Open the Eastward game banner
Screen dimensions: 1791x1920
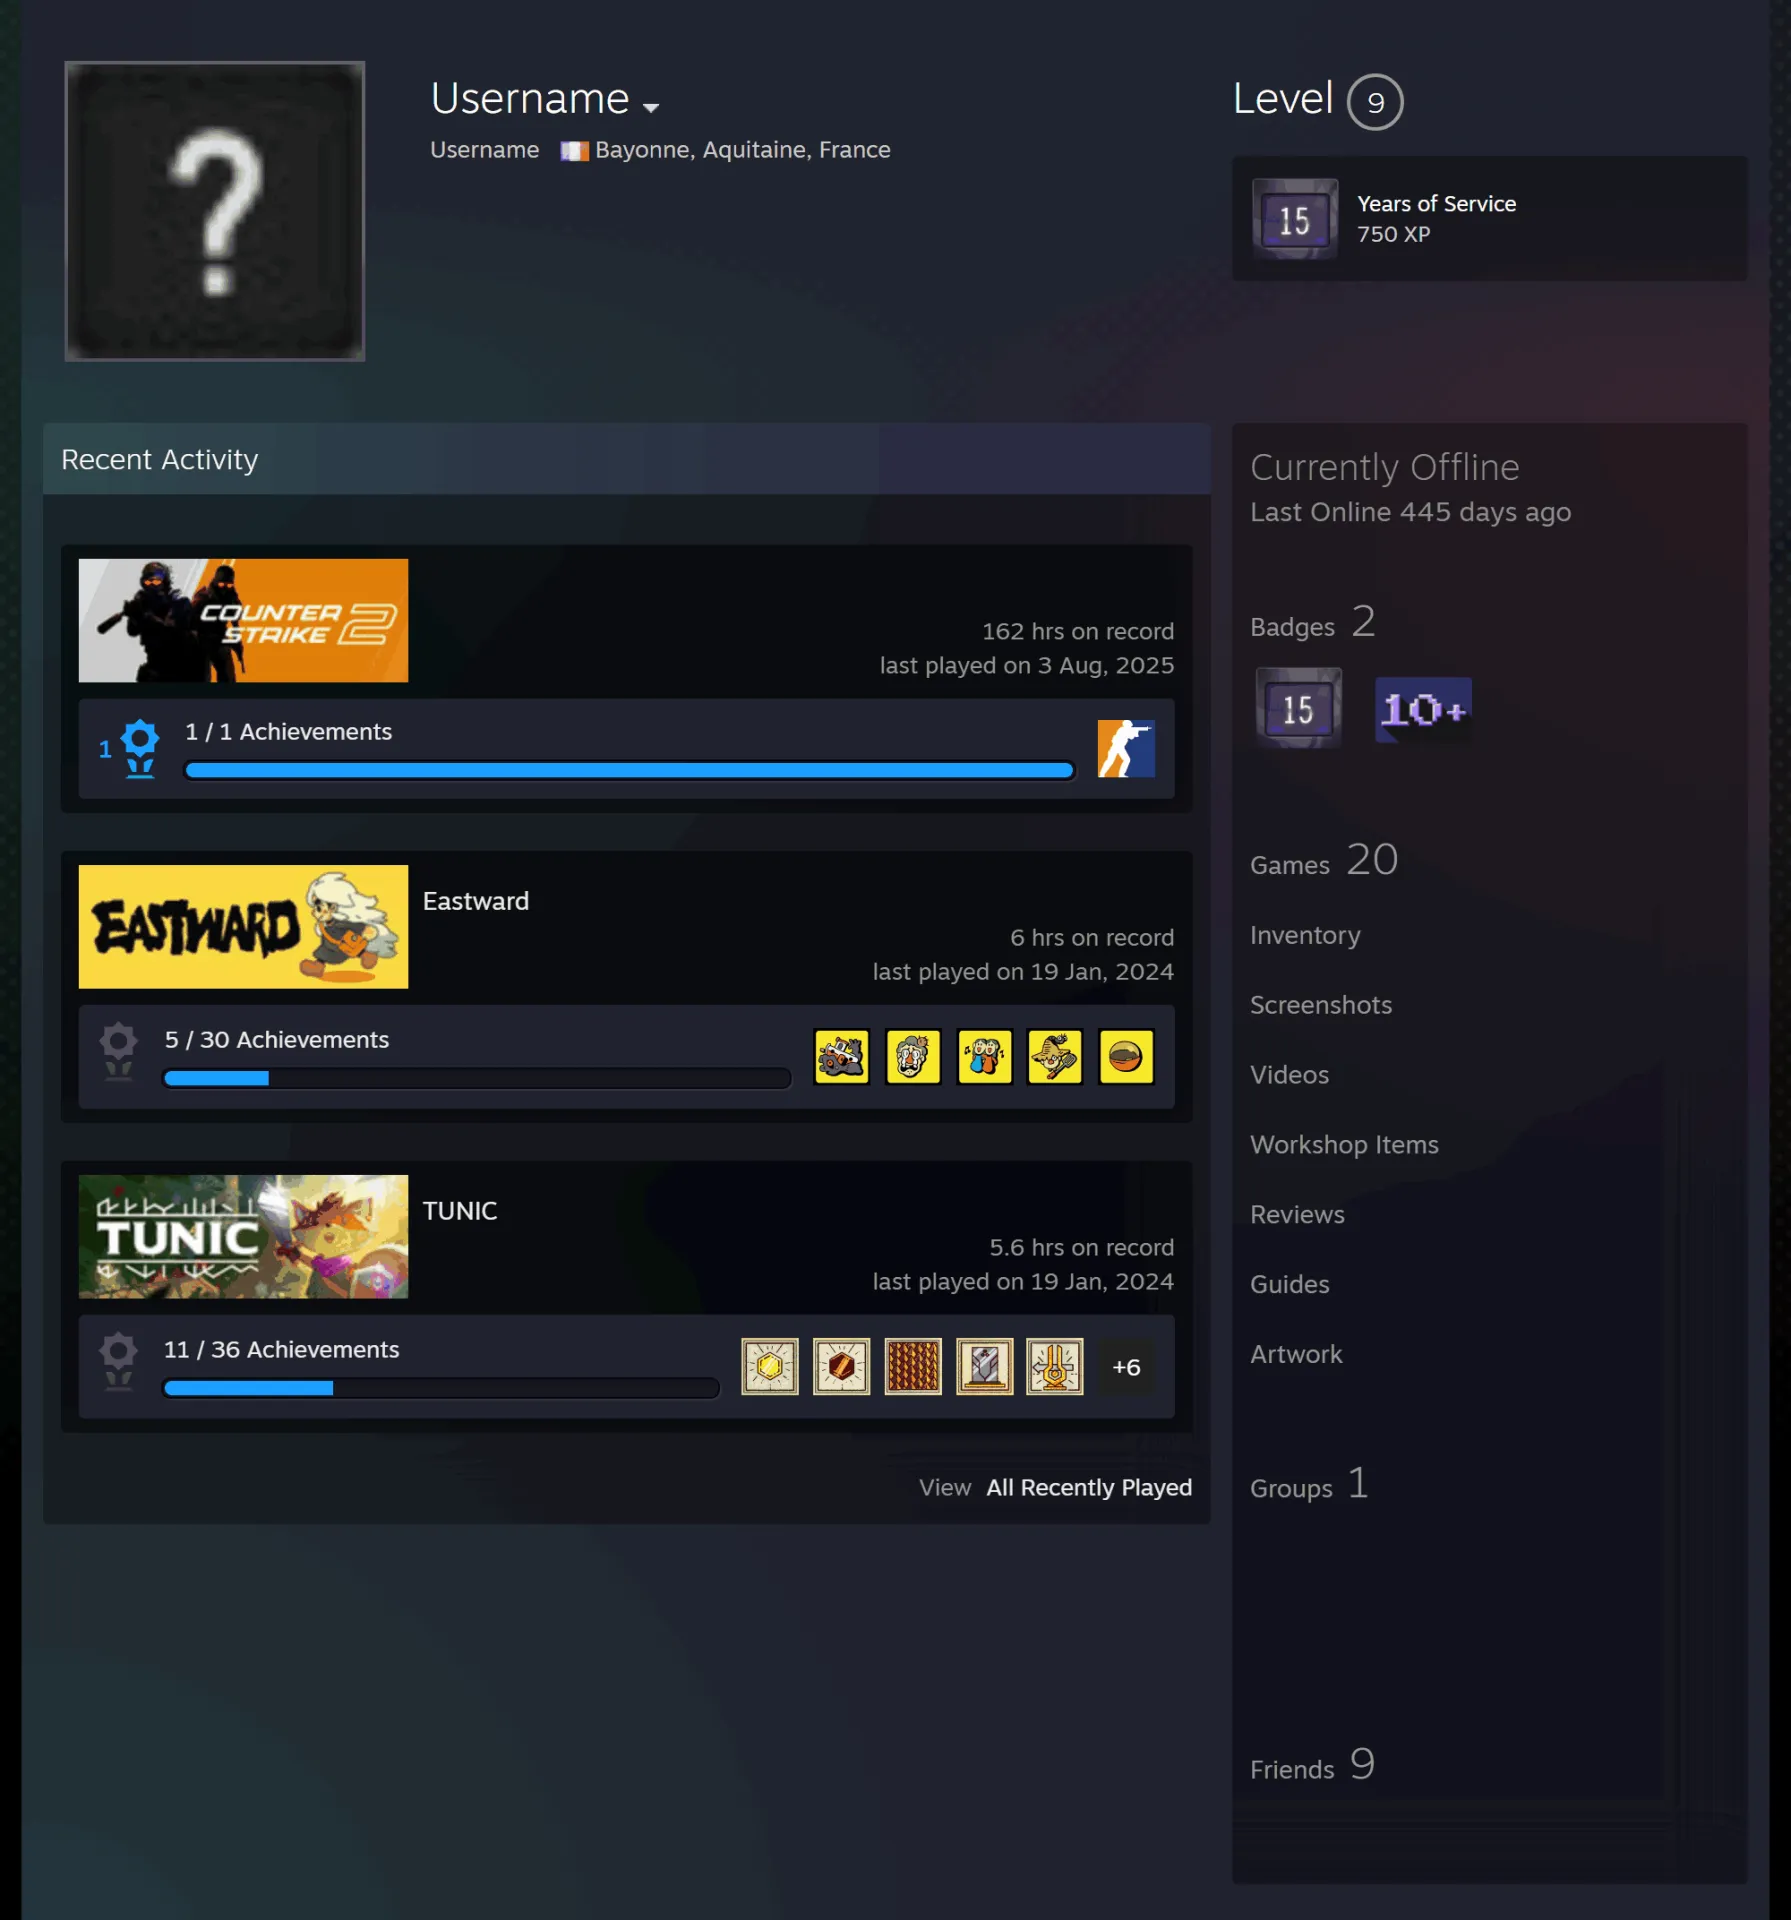click(x=243, y=926)
